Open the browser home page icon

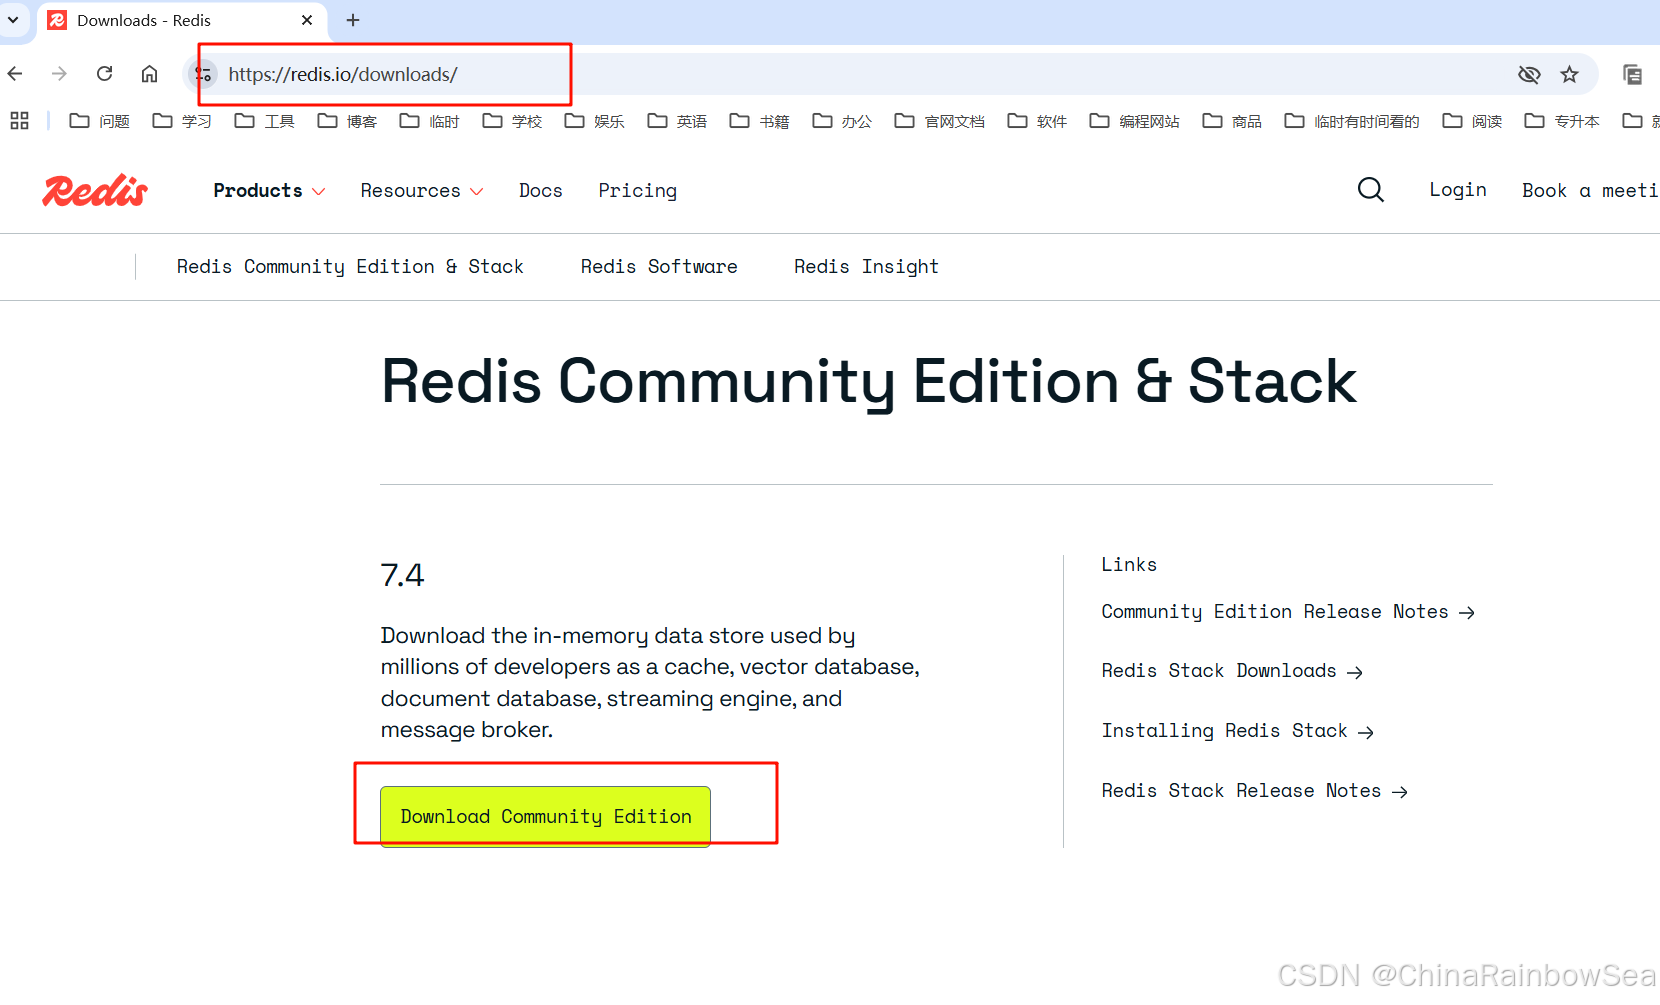(149, 74)
